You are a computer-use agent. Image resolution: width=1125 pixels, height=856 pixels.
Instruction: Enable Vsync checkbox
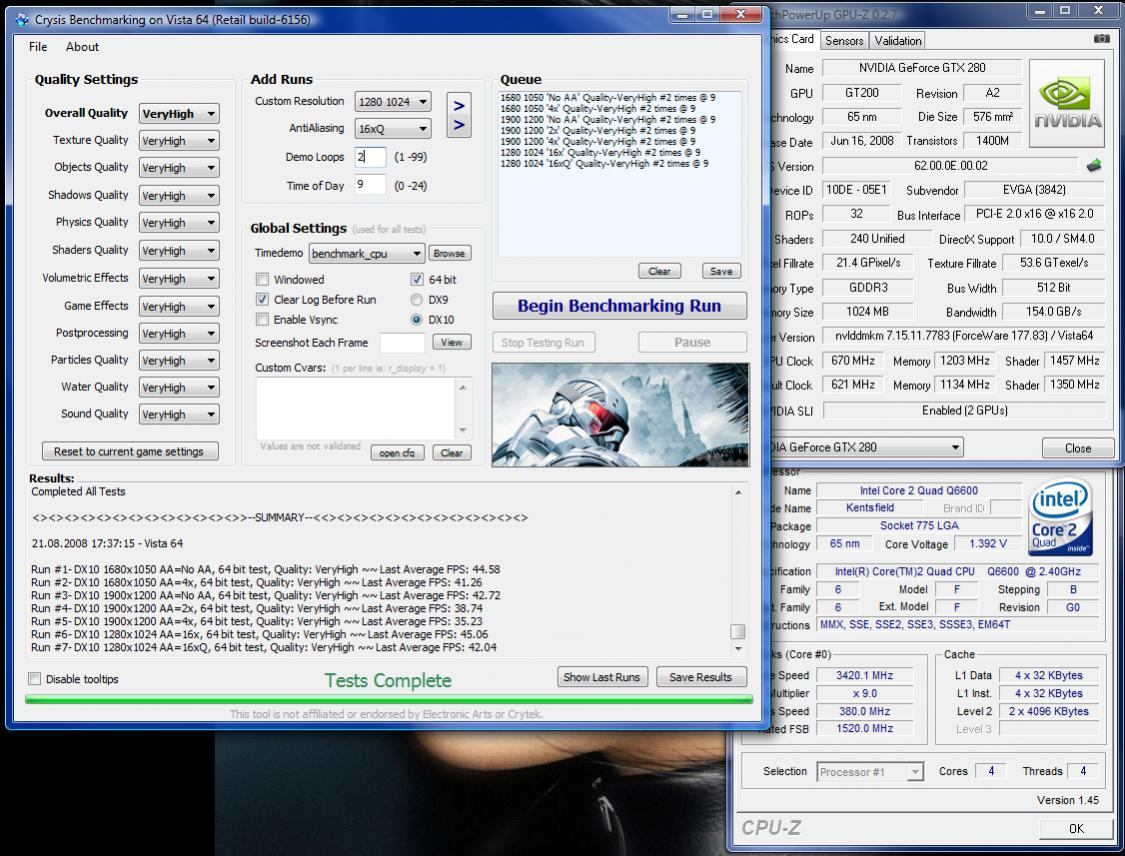(x=263, y=319)
